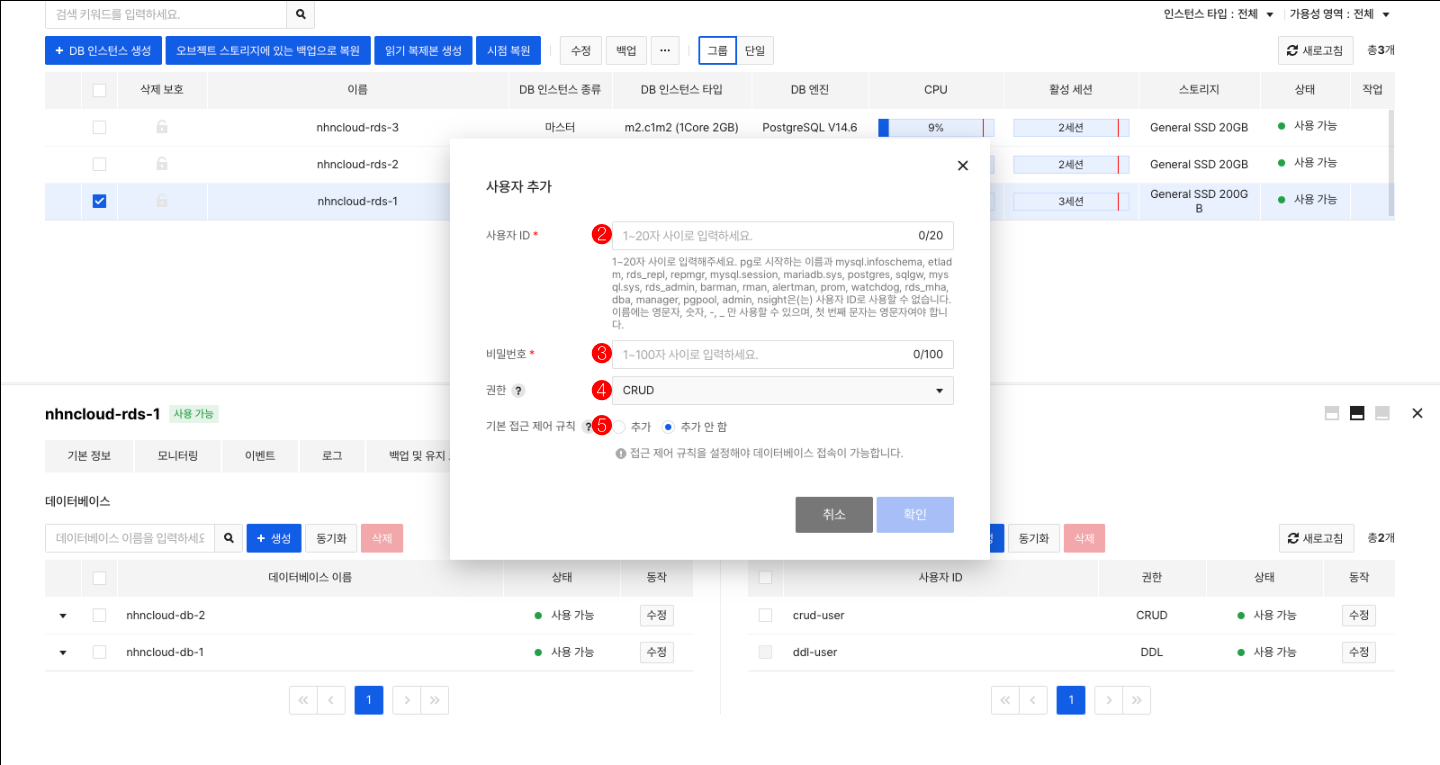Click the database name search input
Viewport: 1440px width, 765px height.
130,538
